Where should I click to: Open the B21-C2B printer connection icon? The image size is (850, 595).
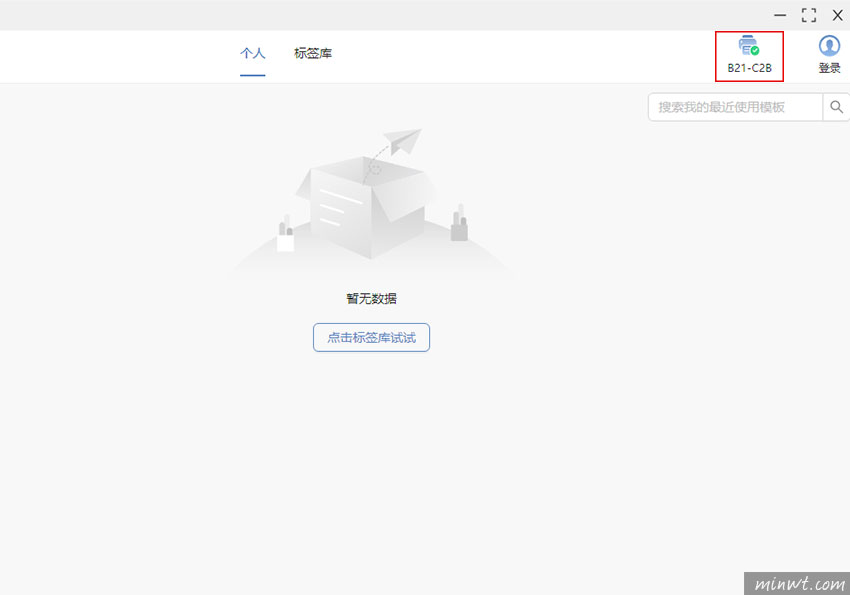pyautogui.click(x=749, y=46)
